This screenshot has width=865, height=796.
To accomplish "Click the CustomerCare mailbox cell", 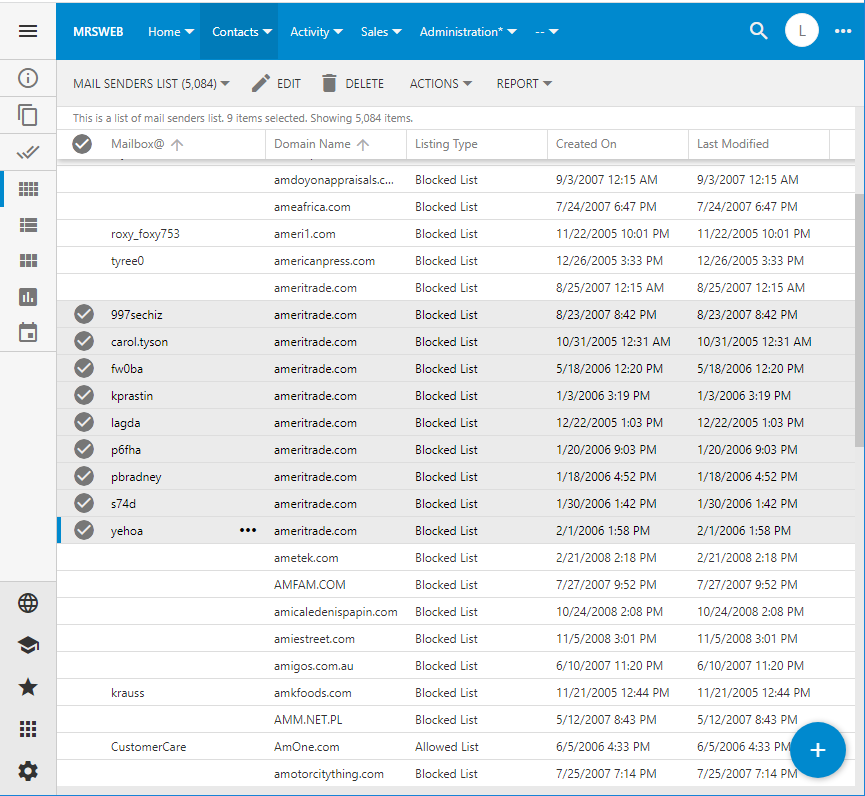I will [x=148, y=746].
